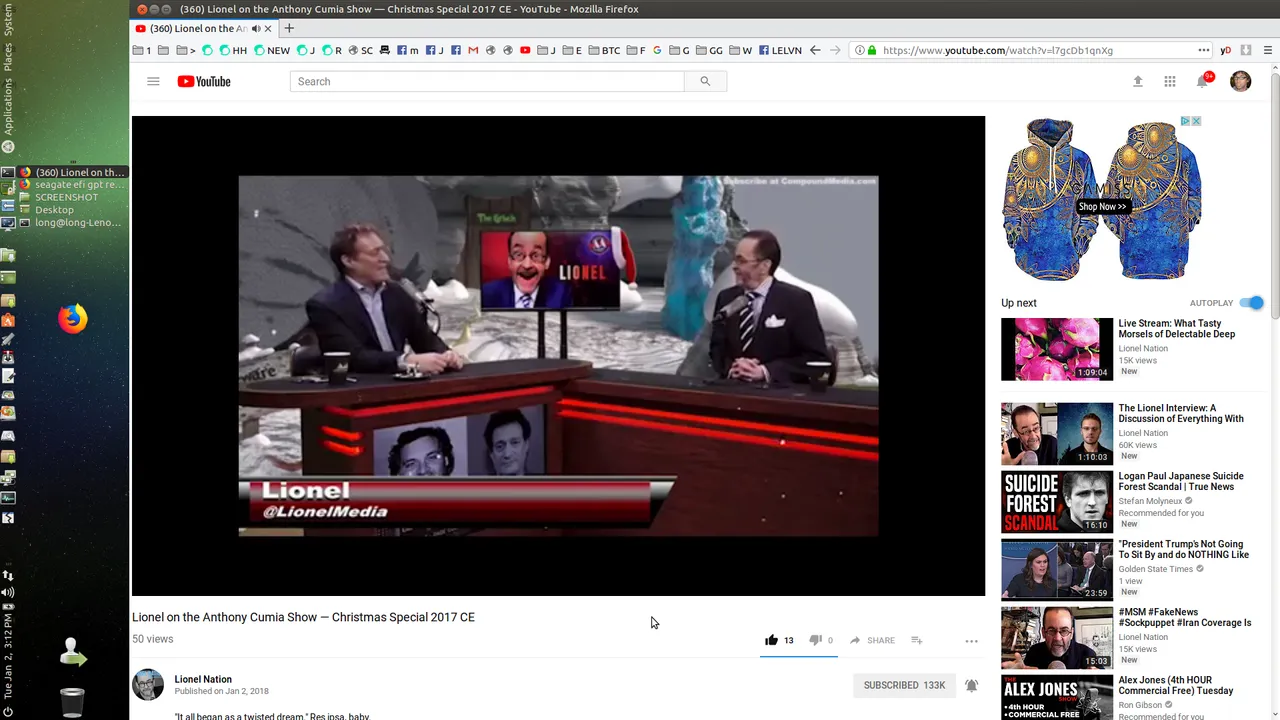Open the volume control in the system panel
The height and width of the screenshot is (720, 1280).
pos(8,592)
